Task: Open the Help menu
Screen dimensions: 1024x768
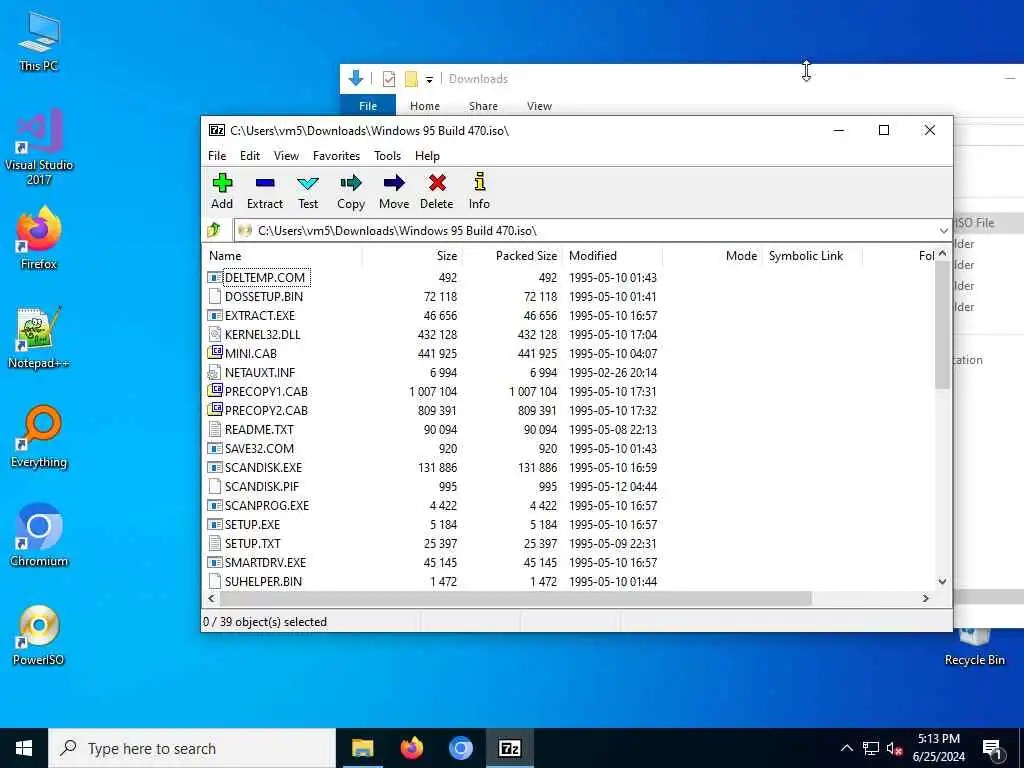Action: pyautogui.click(x=427, y=155)
